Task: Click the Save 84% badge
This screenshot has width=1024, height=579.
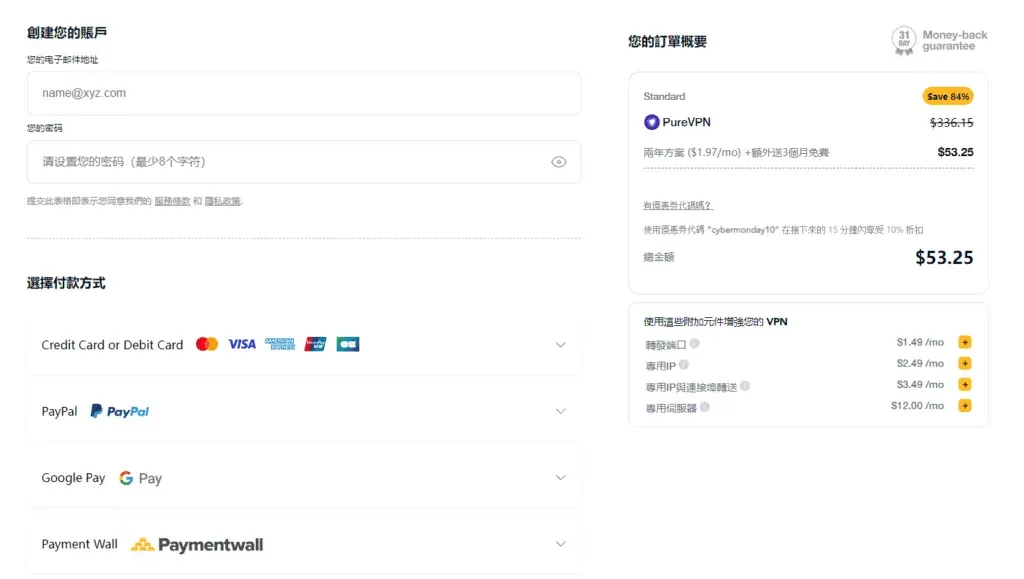Action: [948, 97]
